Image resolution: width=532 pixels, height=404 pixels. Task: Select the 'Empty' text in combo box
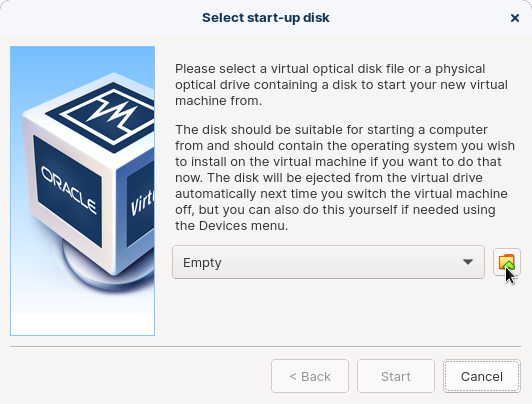[202, 263]
